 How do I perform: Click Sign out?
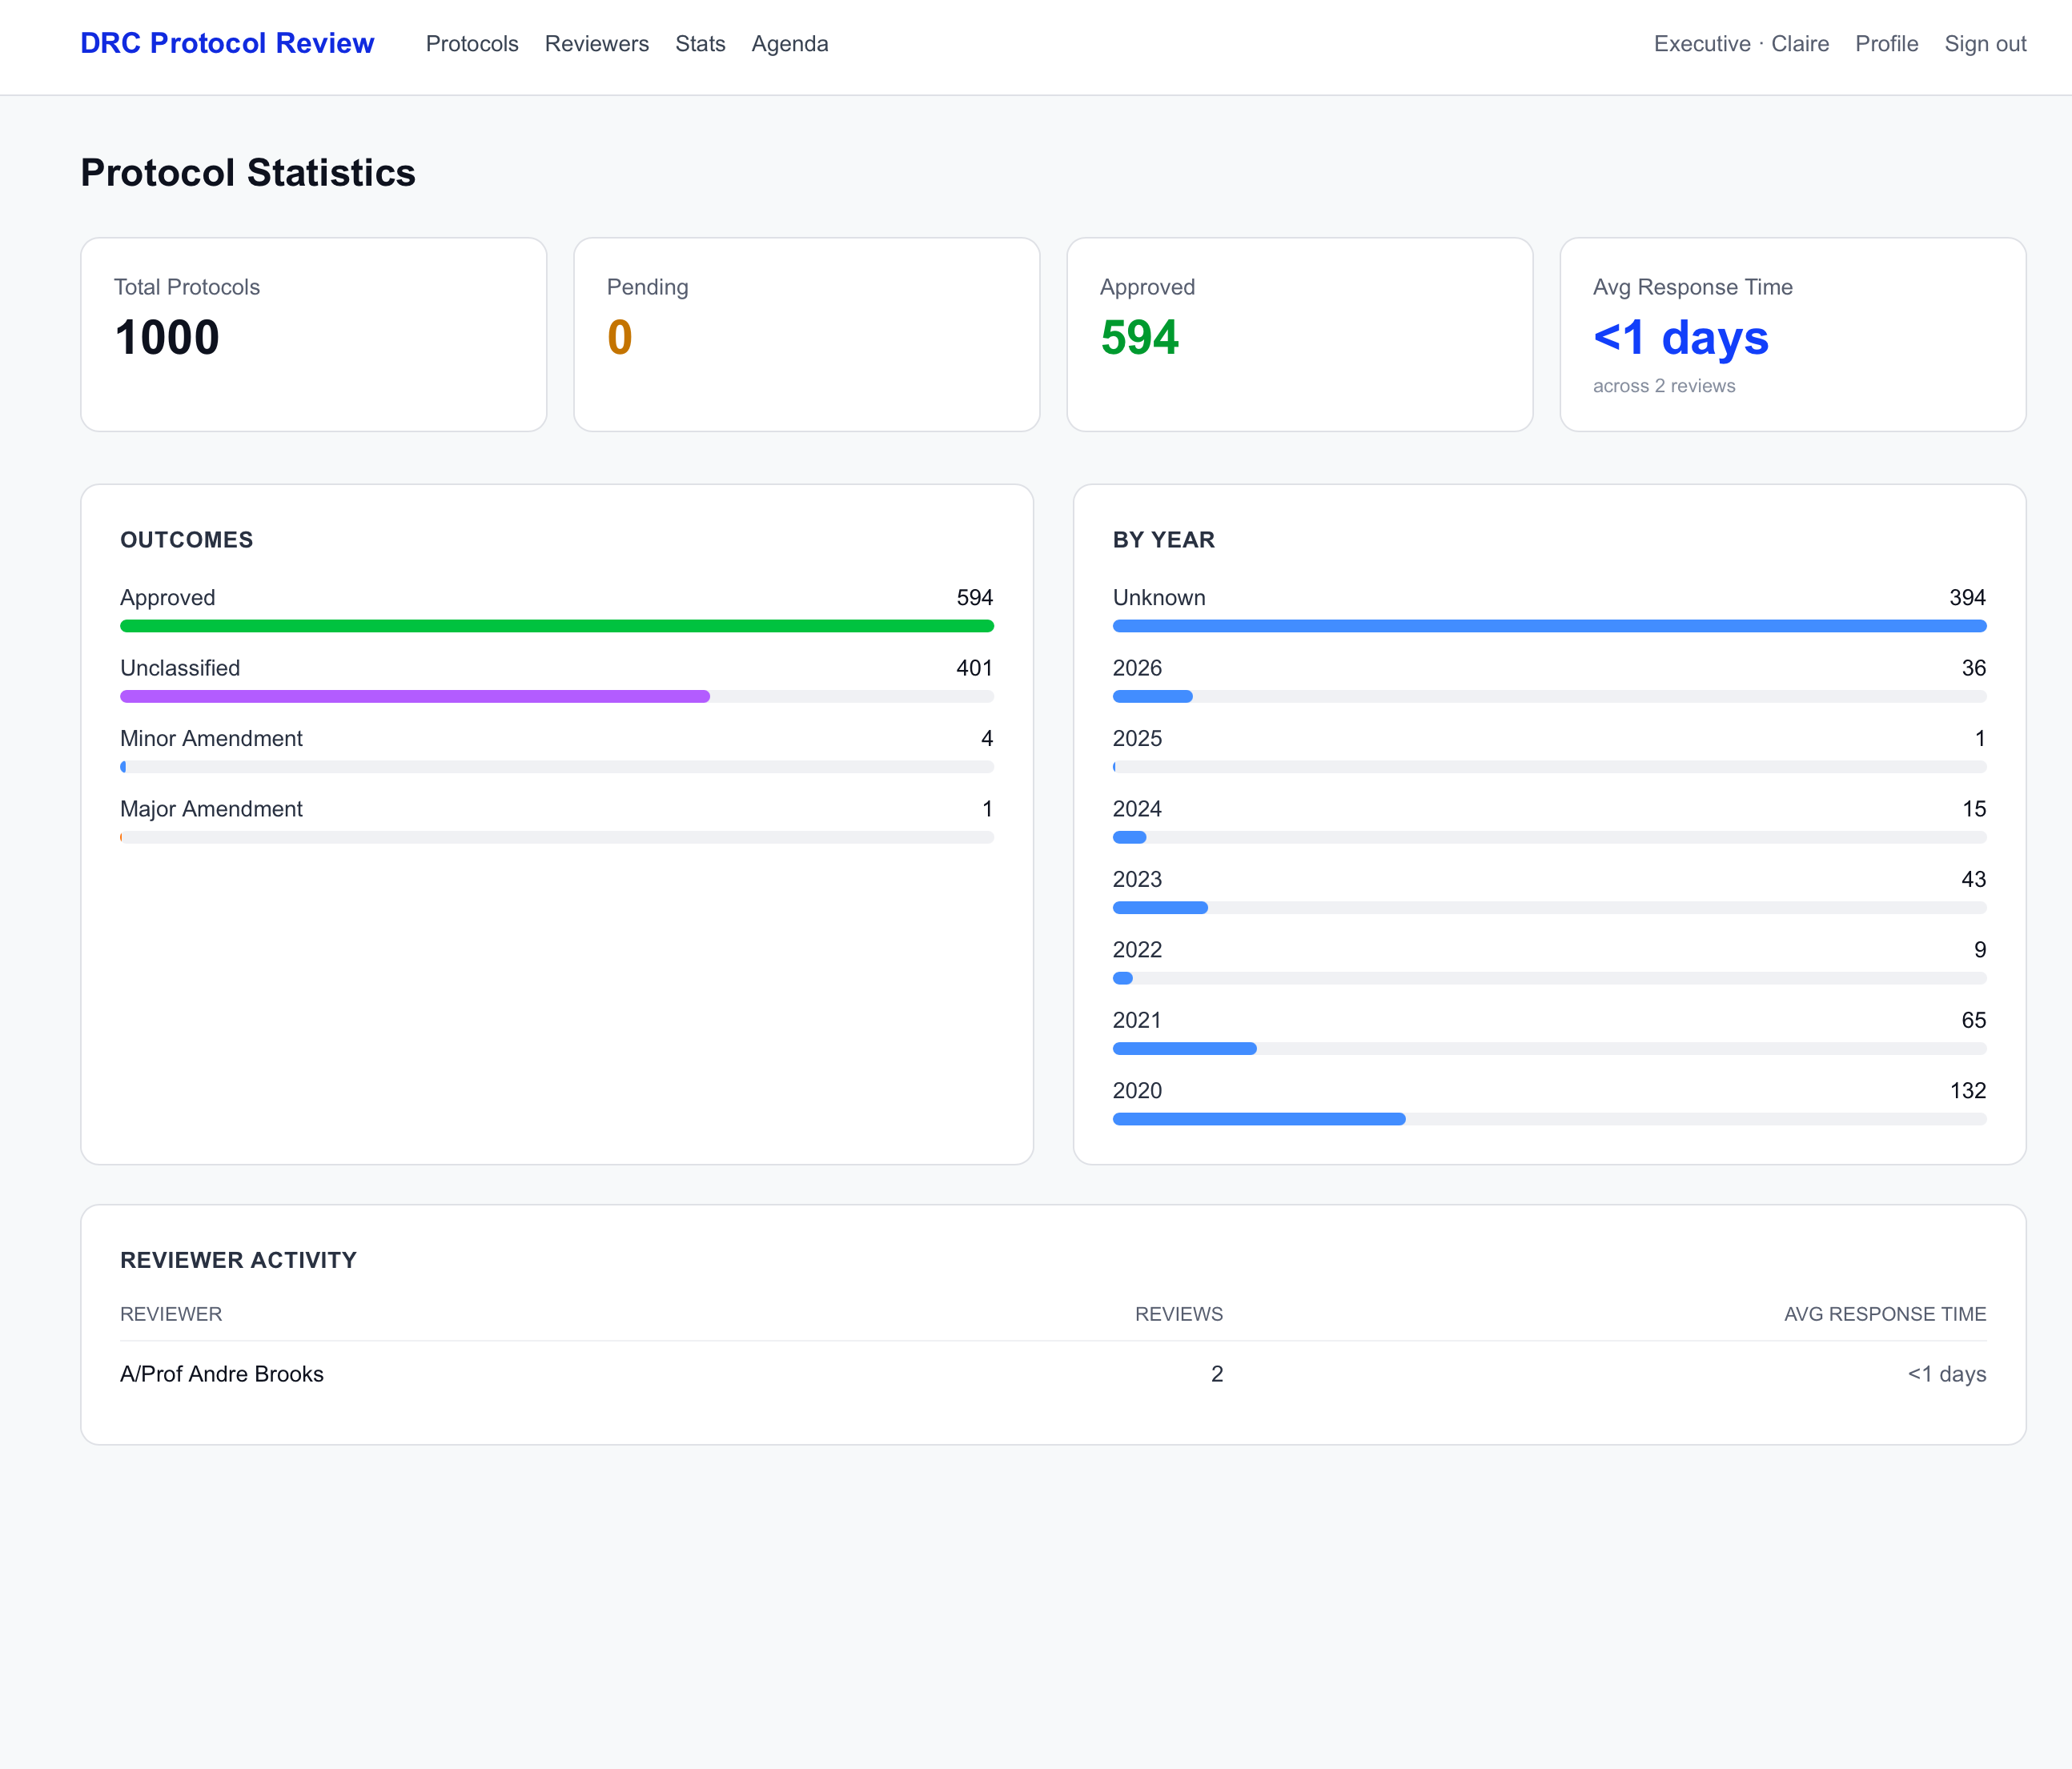pos(1985,44)
